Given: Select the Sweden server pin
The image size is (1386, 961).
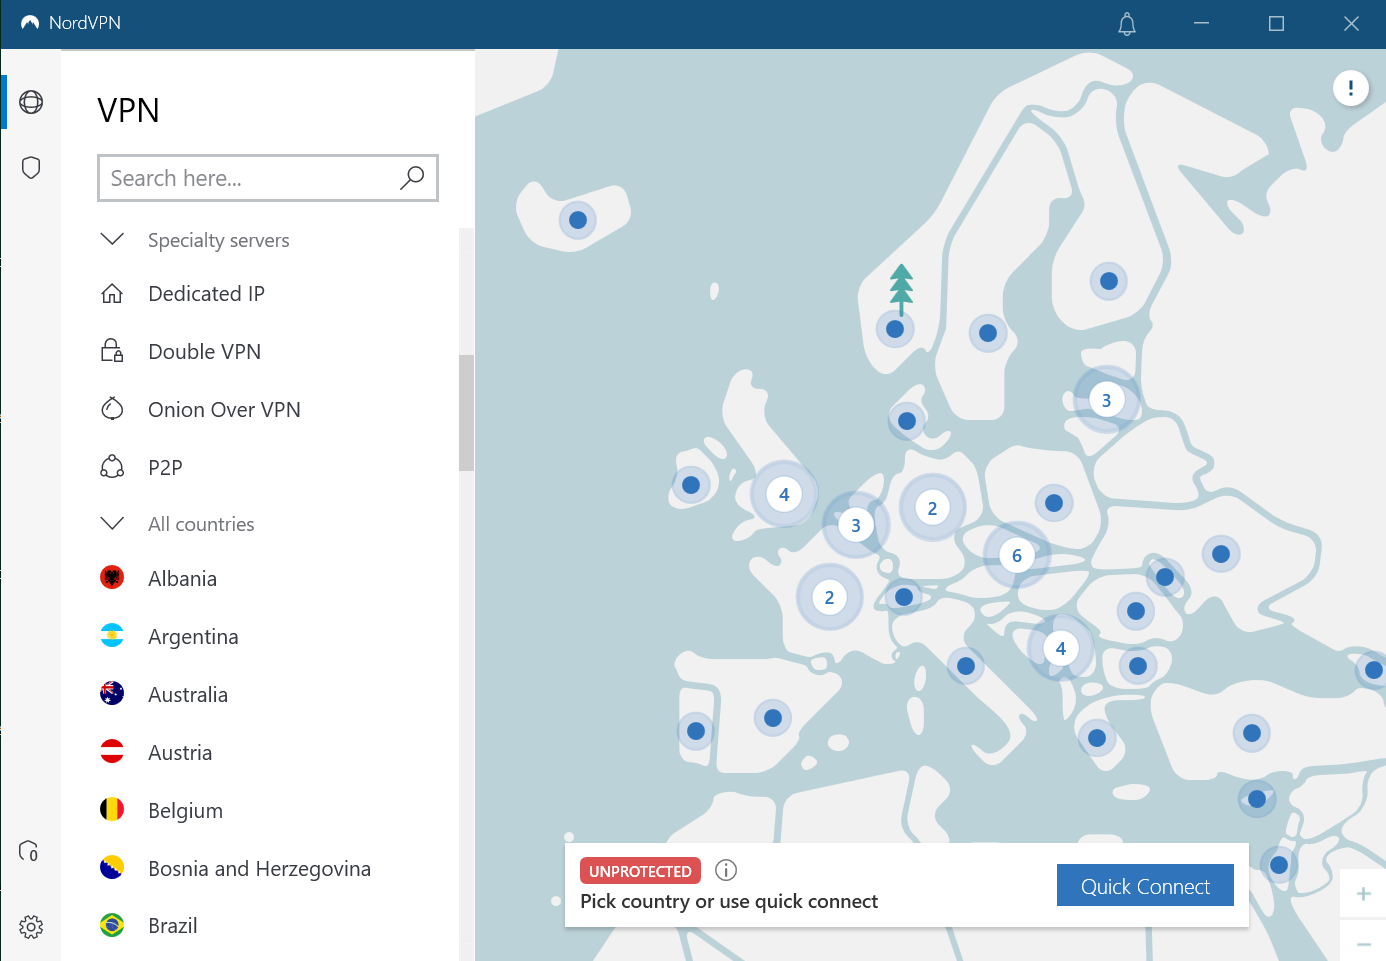Looking at the screenshot, I should (x=988, y=333).
